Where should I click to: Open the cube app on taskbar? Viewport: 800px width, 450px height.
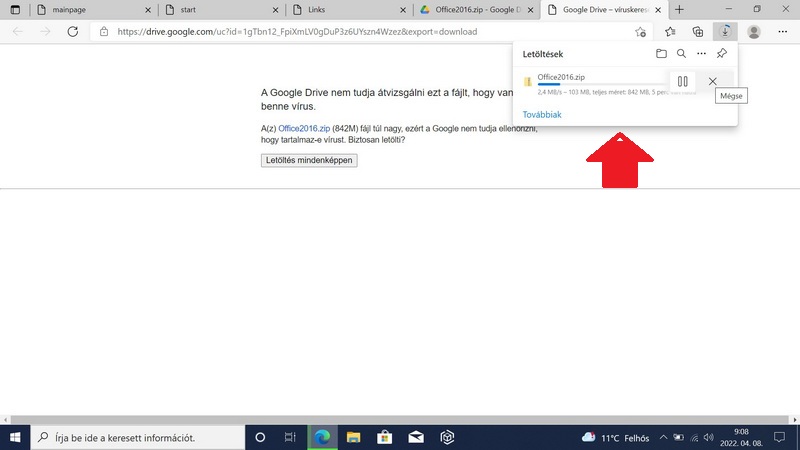(x=447, y=437)
